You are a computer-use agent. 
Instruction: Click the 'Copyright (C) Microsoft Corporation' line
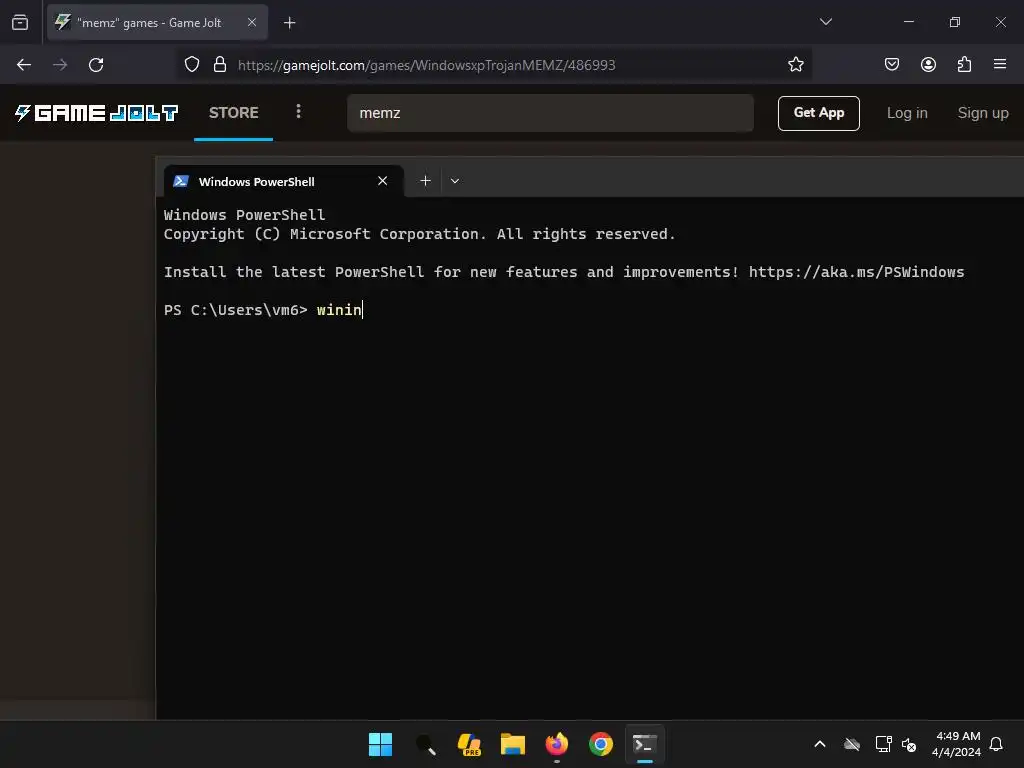(x=419, y=234)
